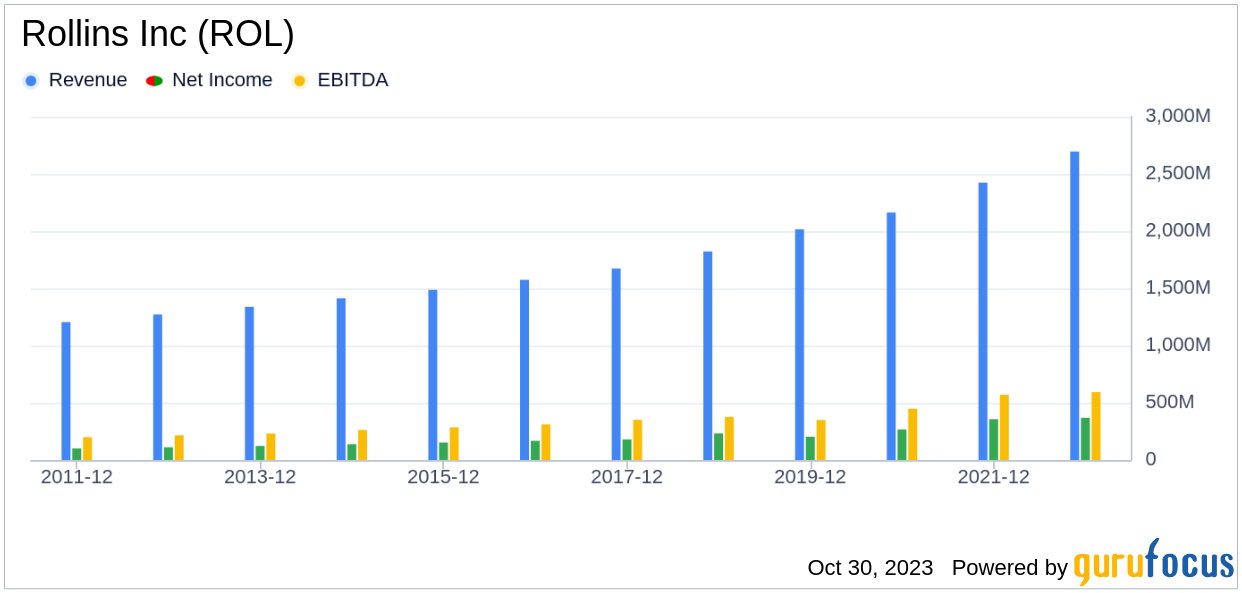Select the 2011-12 blue Revenue bar
The image size is (1242, 593).
point(66,391)
